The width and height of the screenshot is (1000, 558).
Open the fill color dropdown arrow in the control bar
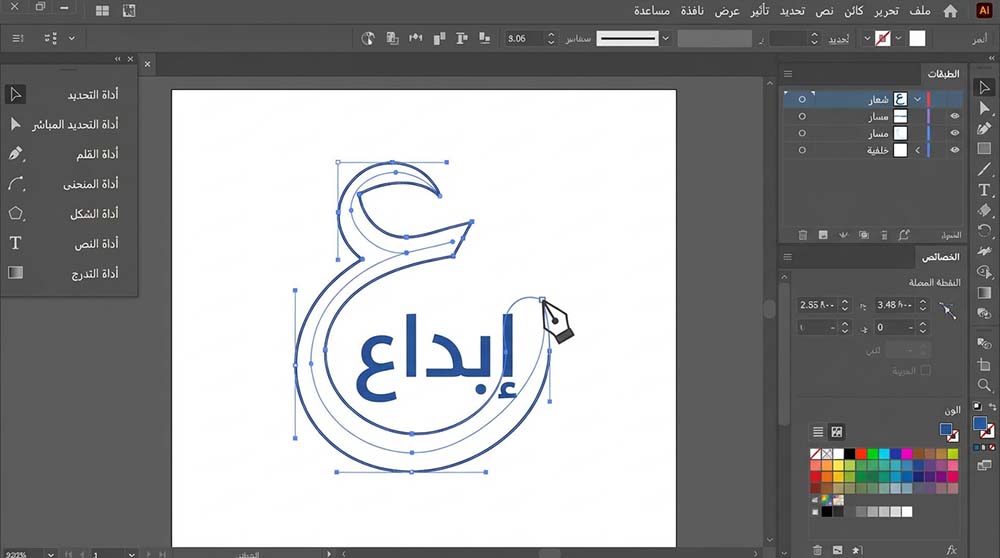tap(898, 38)
